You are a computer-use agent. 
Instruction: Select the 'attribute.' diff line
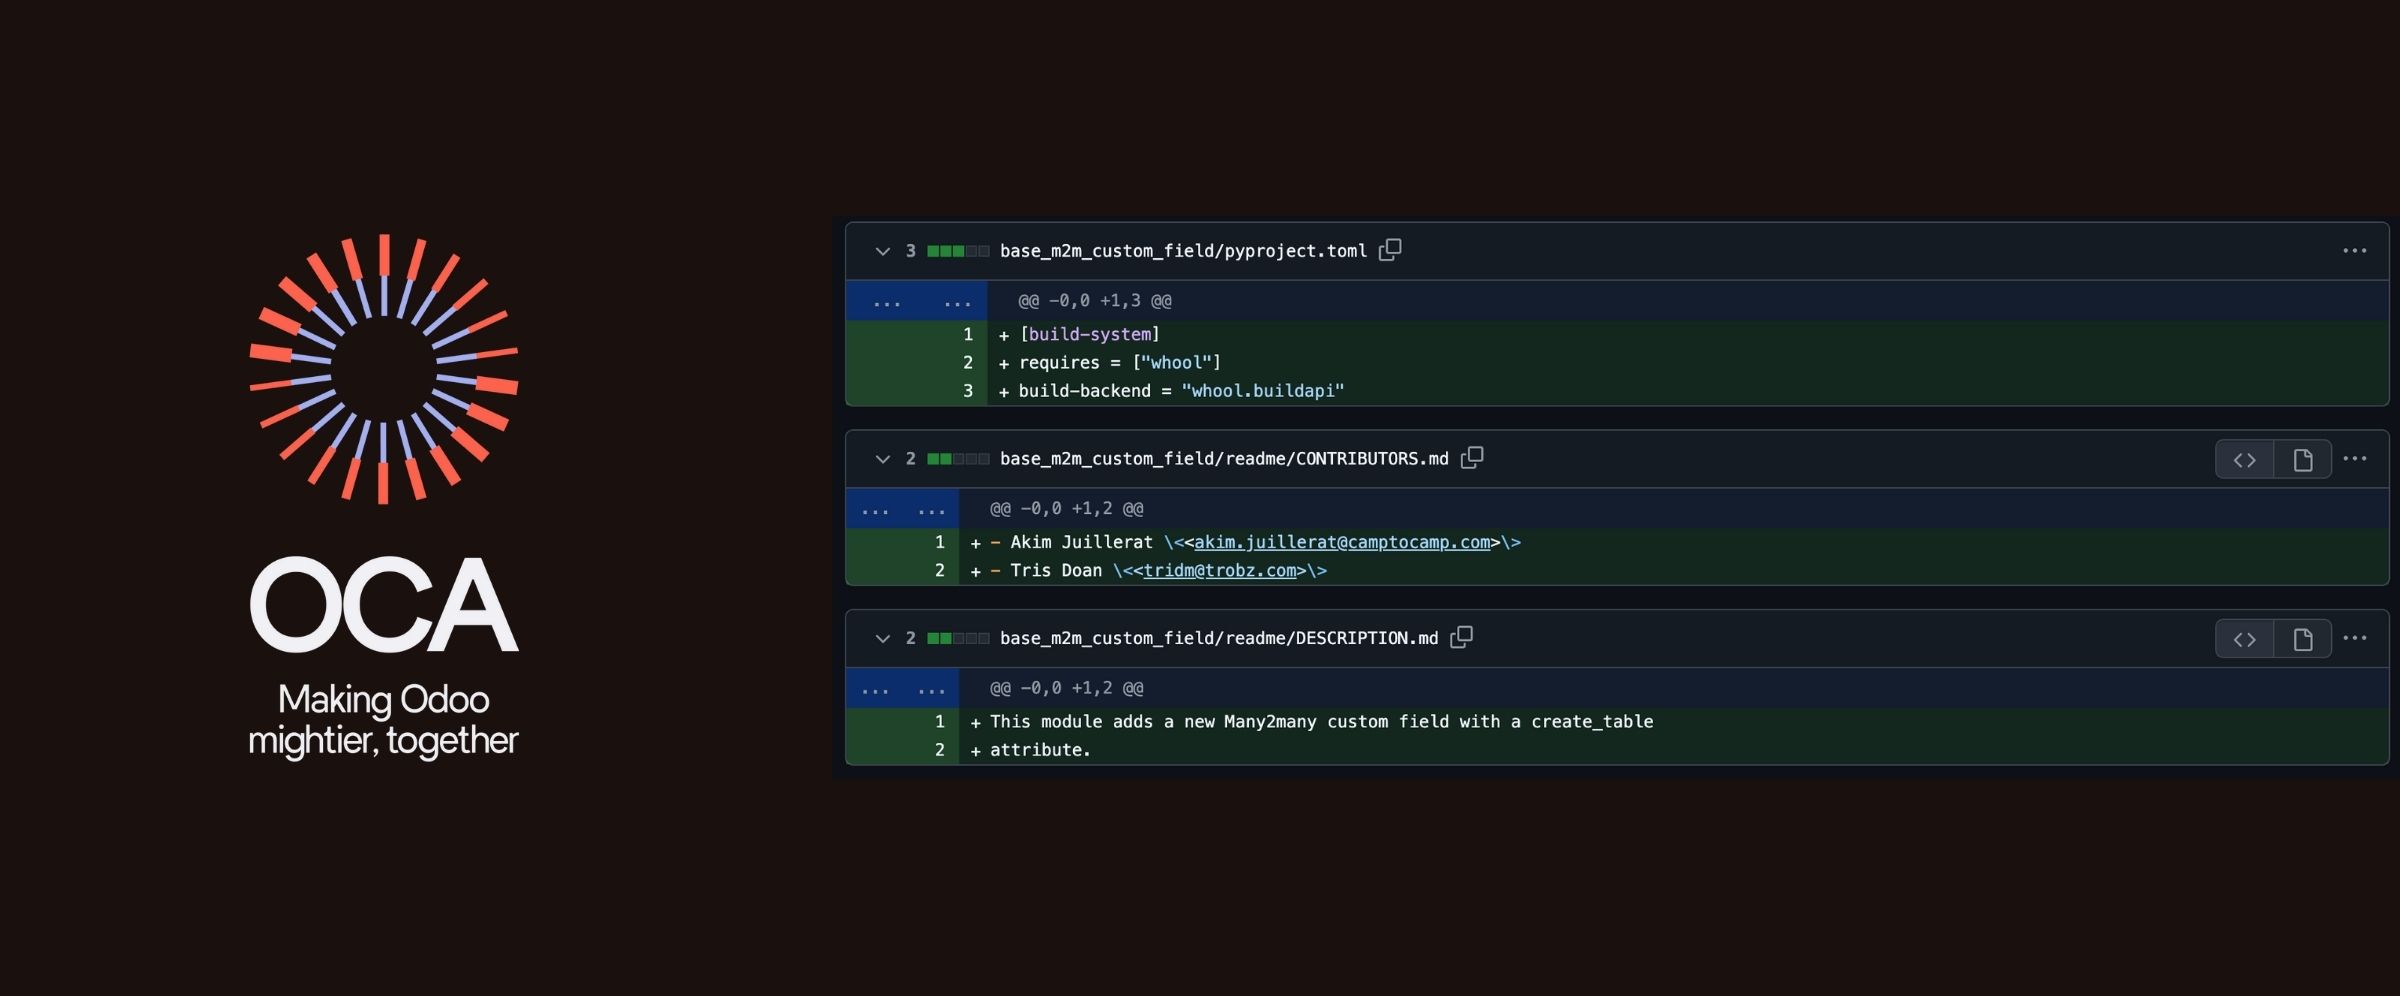tap(1674, 750)
